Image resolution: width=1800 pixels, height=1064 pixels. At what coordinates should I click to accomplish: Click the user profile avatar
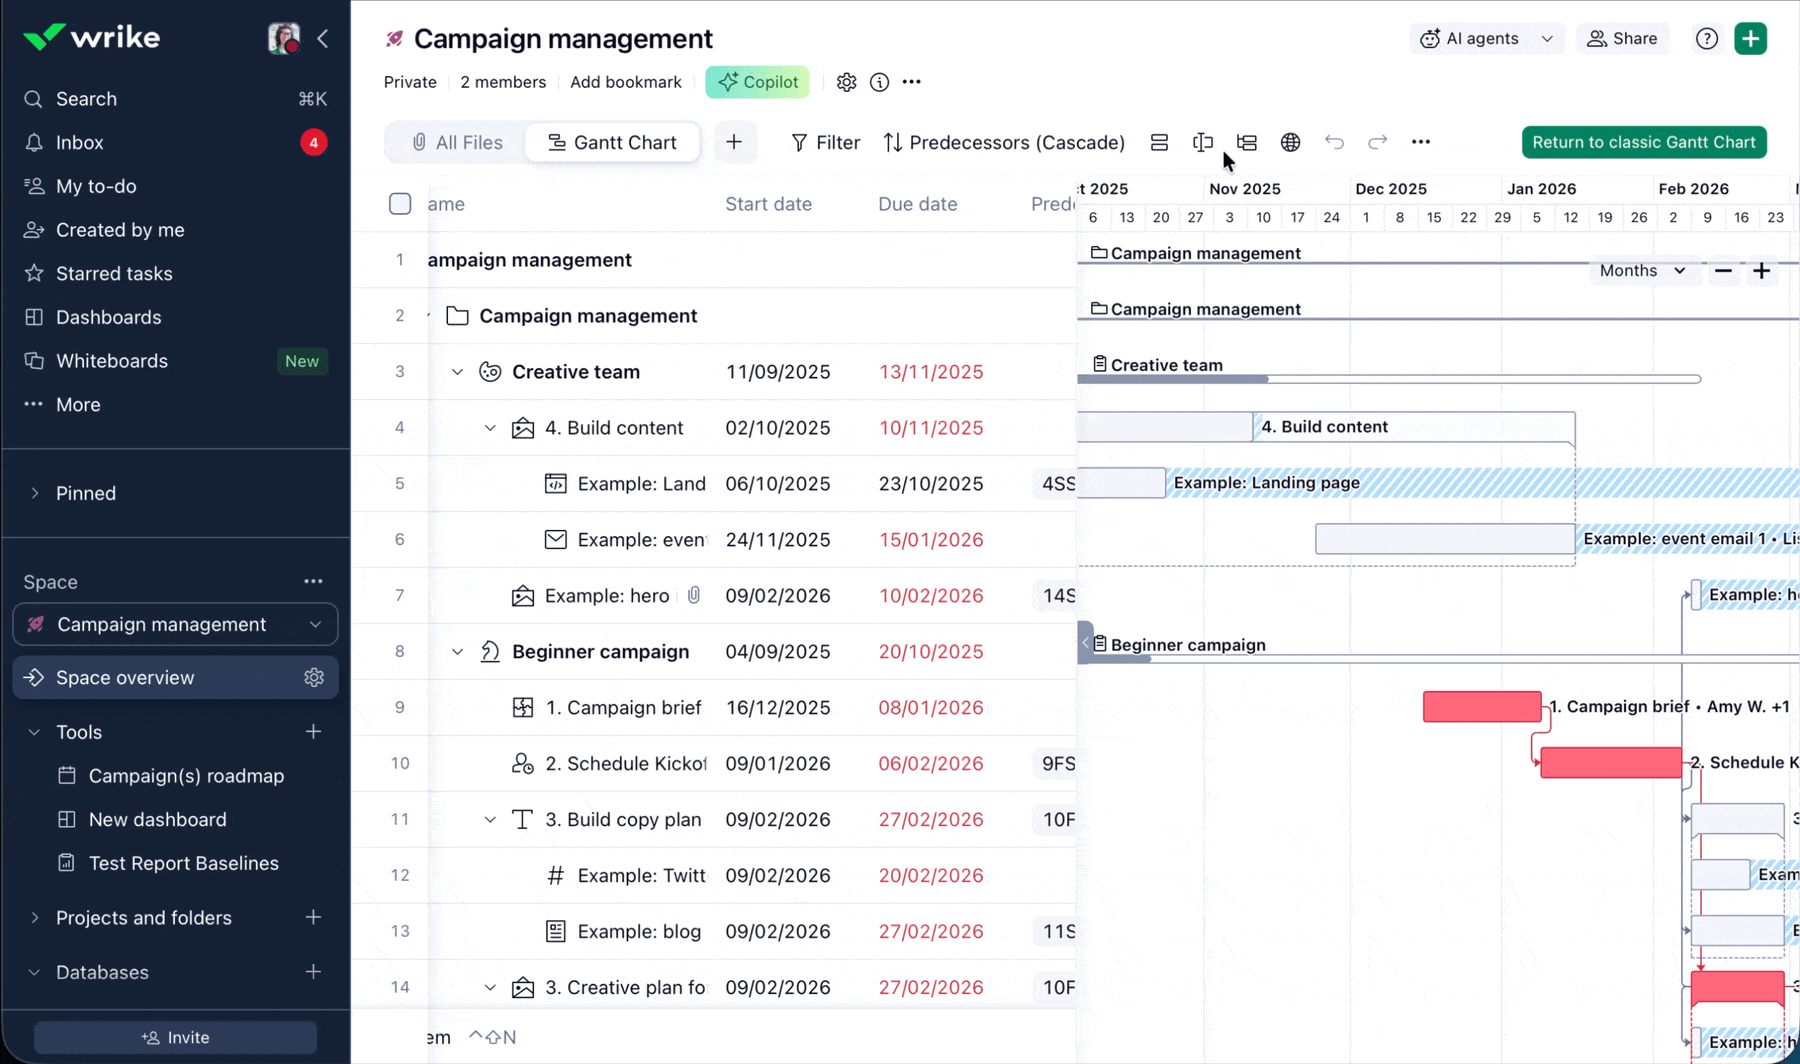coord(284,38)
